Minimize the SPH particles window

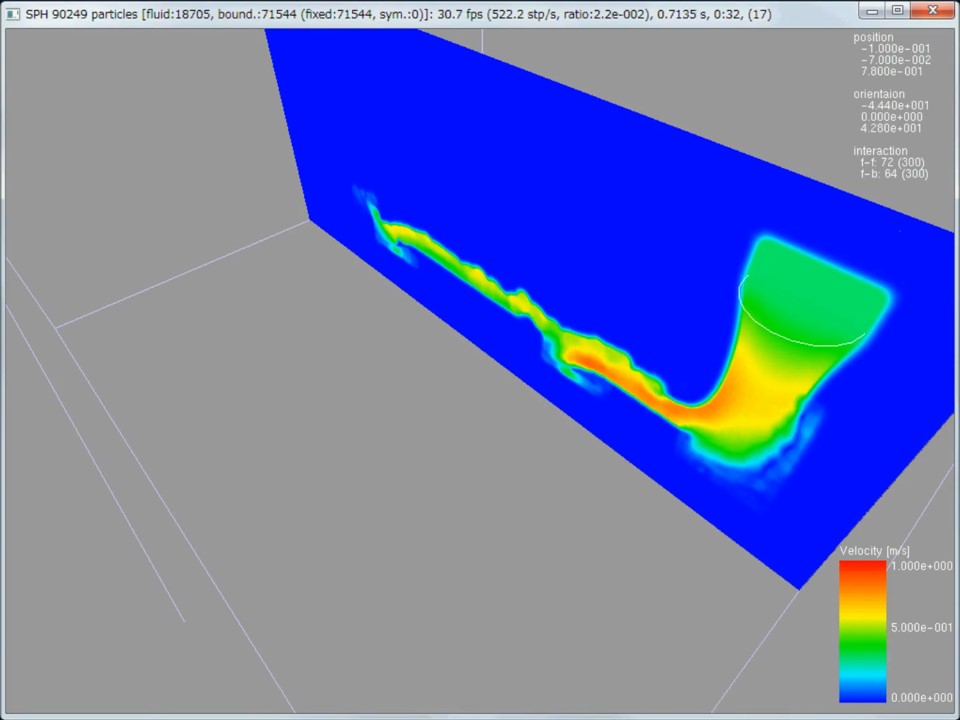pyautogui.click(x=872, y=10)
